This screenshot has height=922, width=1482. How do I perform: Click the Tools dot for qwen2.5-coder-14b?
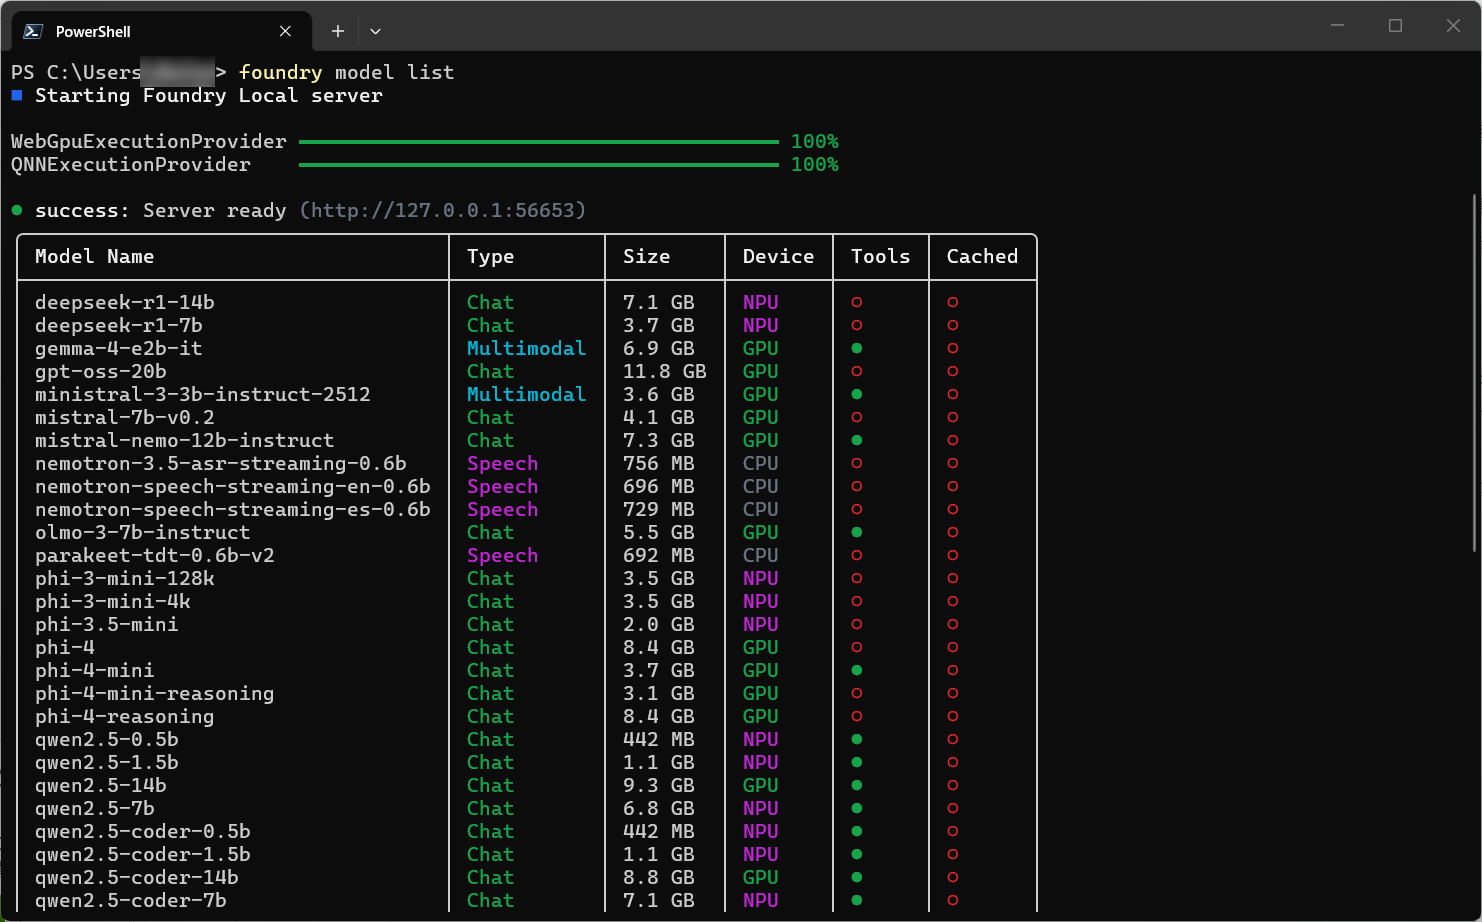pos(857,877)
